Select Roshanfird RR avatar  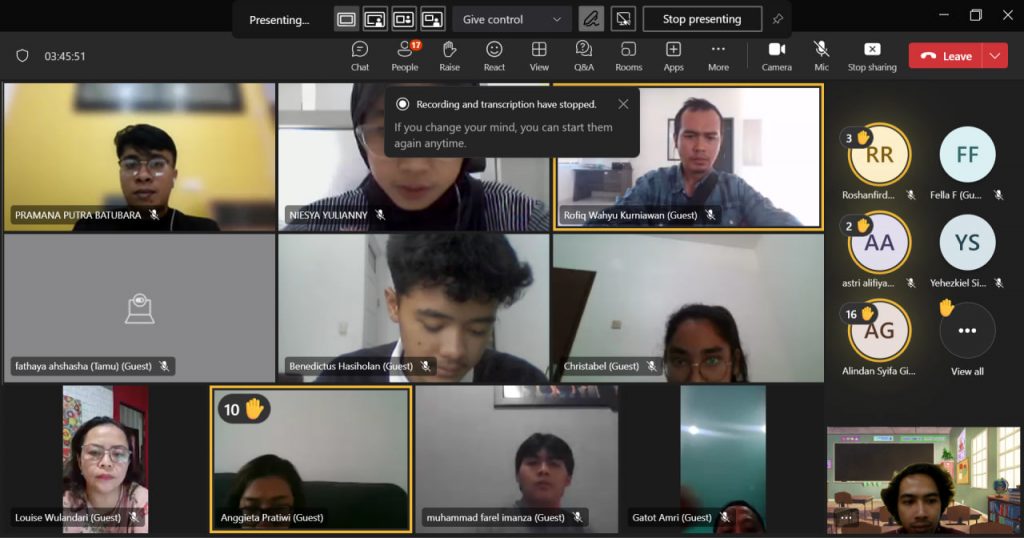click(x=879, y=155)
